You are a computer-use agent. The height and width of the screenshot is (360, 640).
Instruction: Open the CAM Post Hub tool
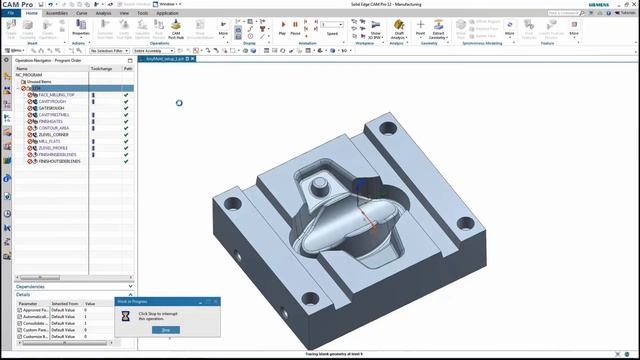pyautogui.click(x=176, y=29)
